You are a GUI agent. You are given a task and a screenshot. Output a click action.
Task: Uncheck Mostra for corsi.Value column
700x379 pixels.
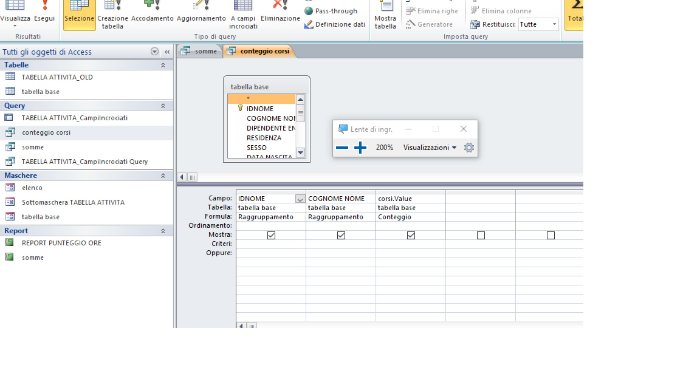[411, 235]
